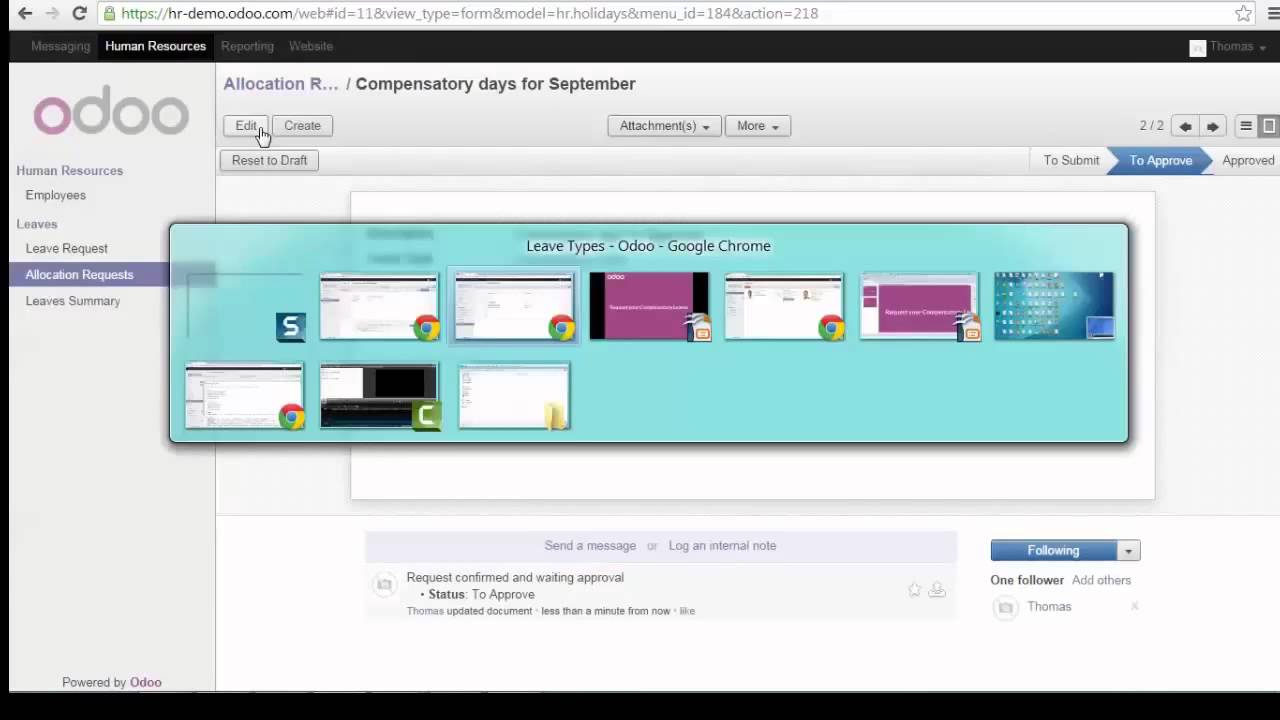Open Employees in the sidebar

[x=56, y=195]
